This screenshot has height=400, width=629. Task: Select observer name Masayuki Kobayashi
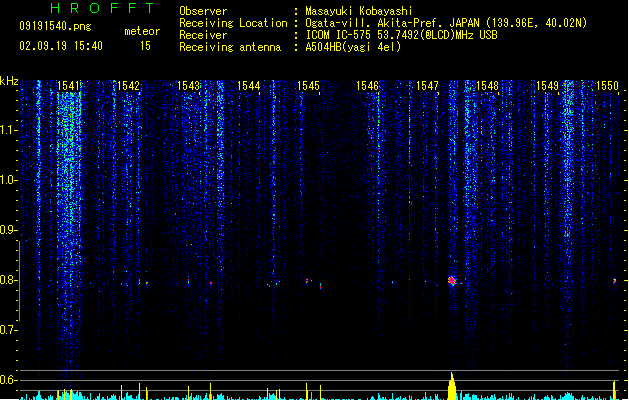(359, 11)
